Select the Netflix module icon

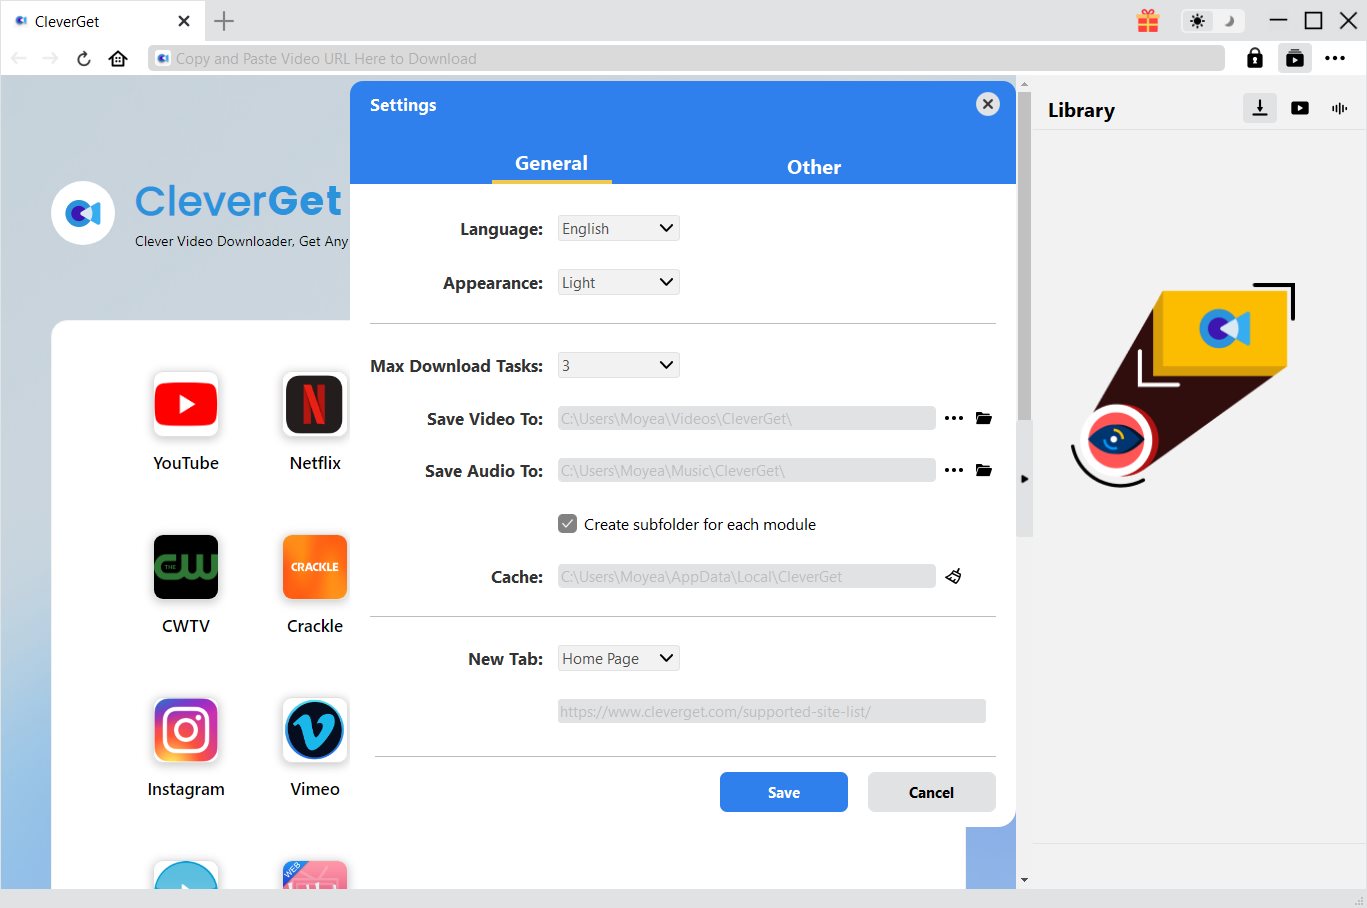(x=314, y=404)
